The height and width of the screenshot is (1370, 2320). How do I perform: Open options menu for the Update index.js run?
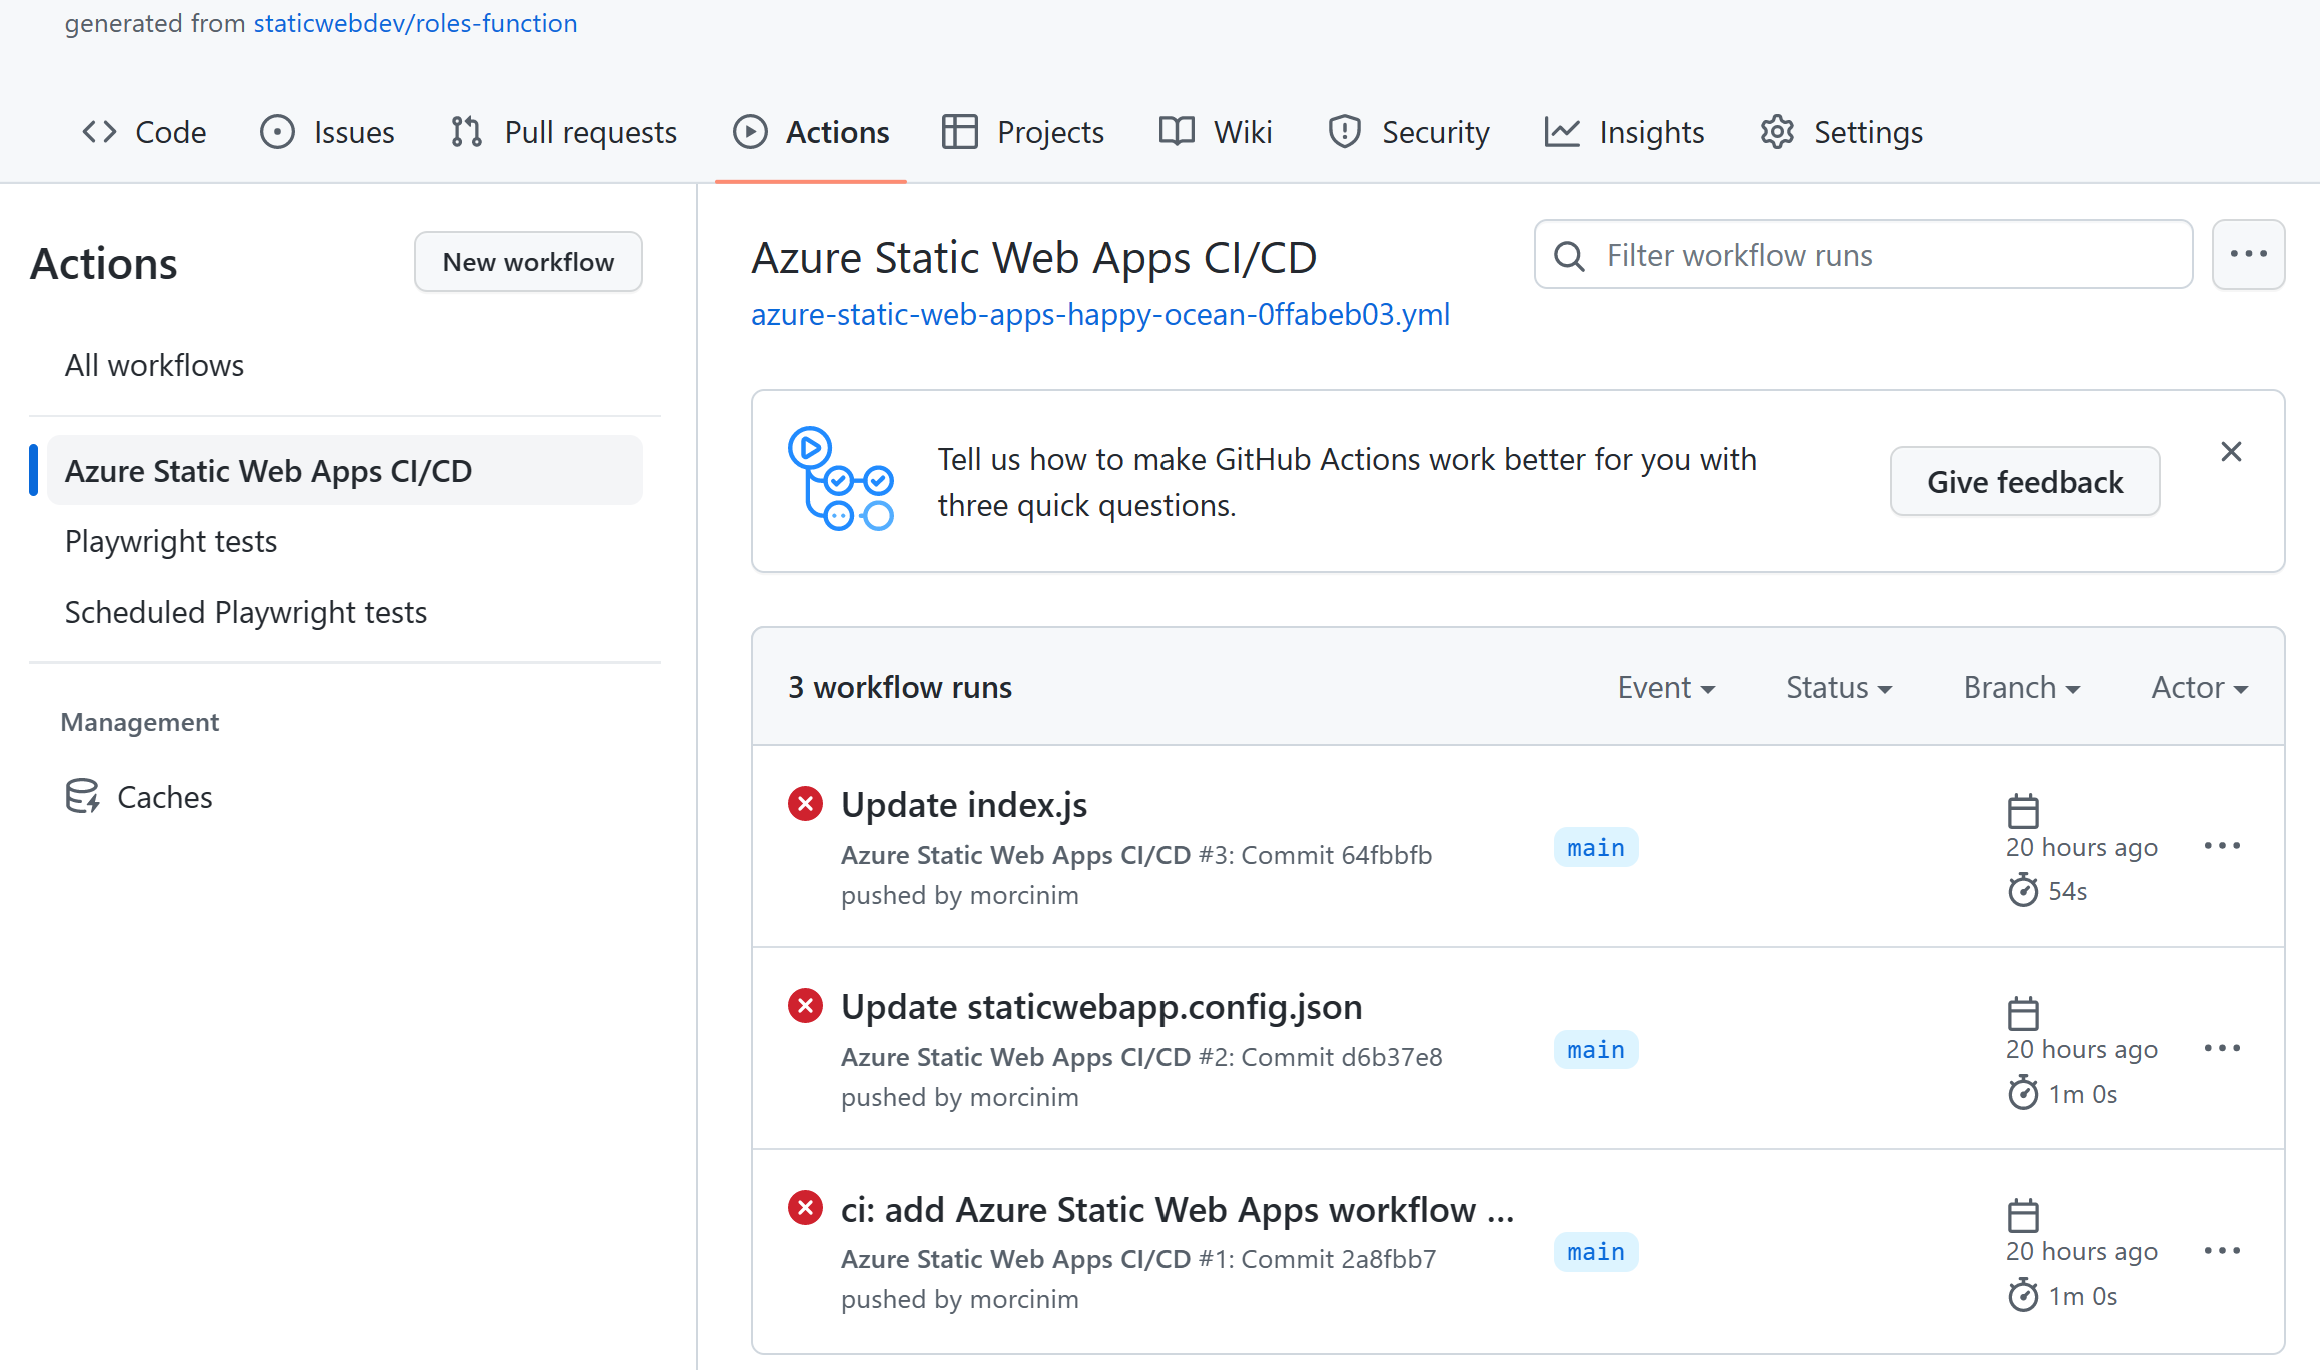[2222, 845]
